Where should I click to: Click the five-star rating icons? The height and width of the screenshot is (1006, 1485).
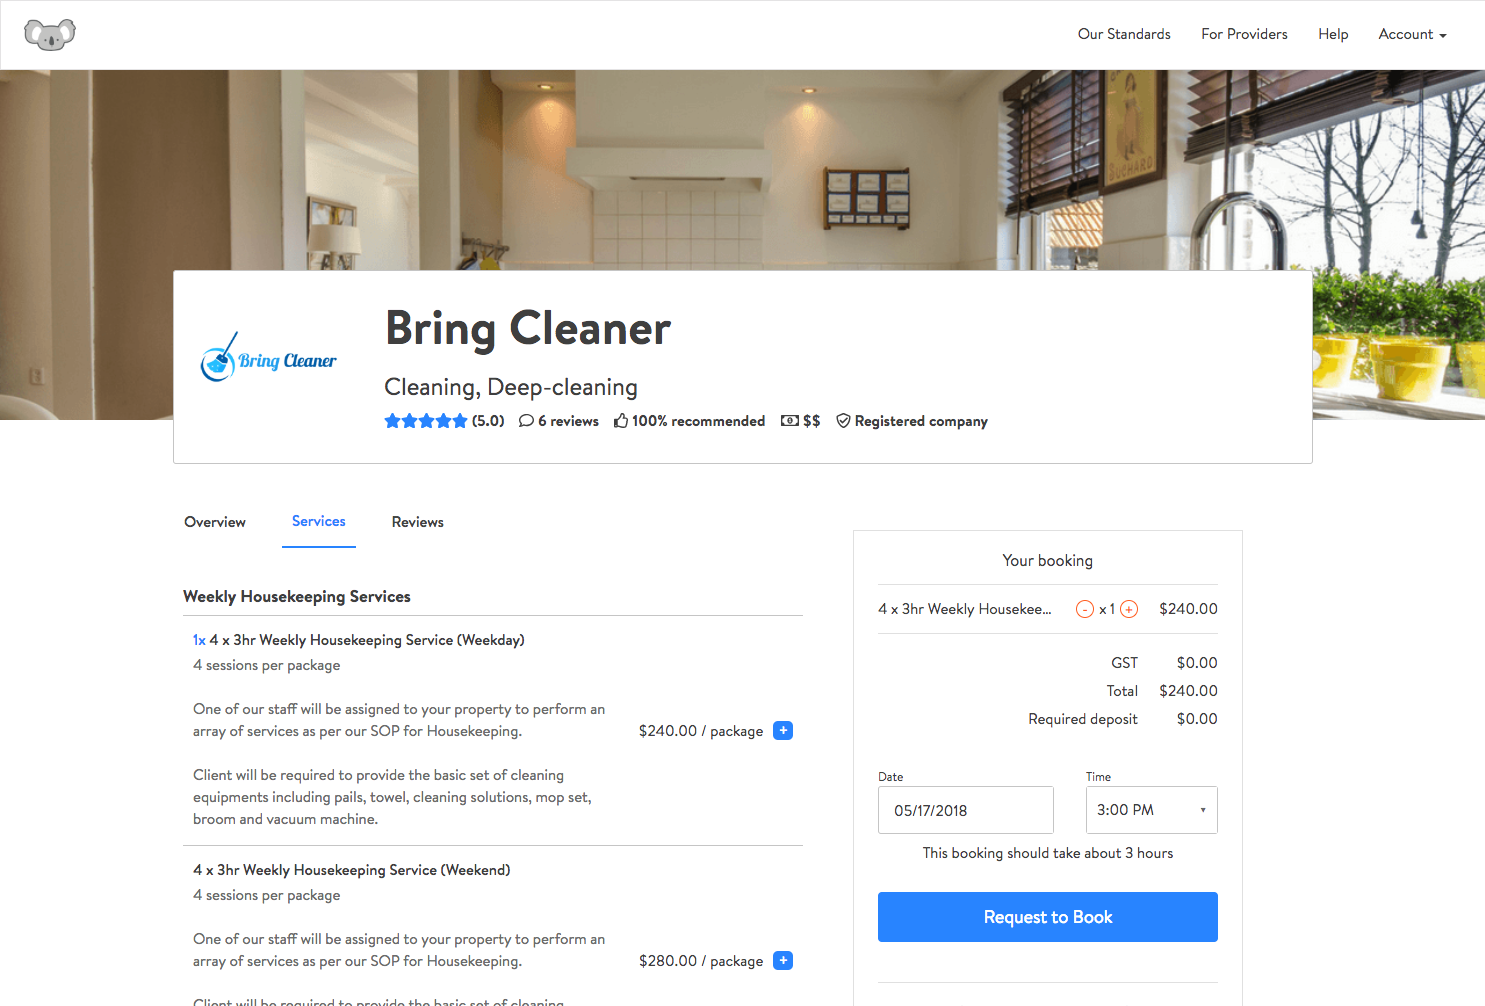pos(426,421)
